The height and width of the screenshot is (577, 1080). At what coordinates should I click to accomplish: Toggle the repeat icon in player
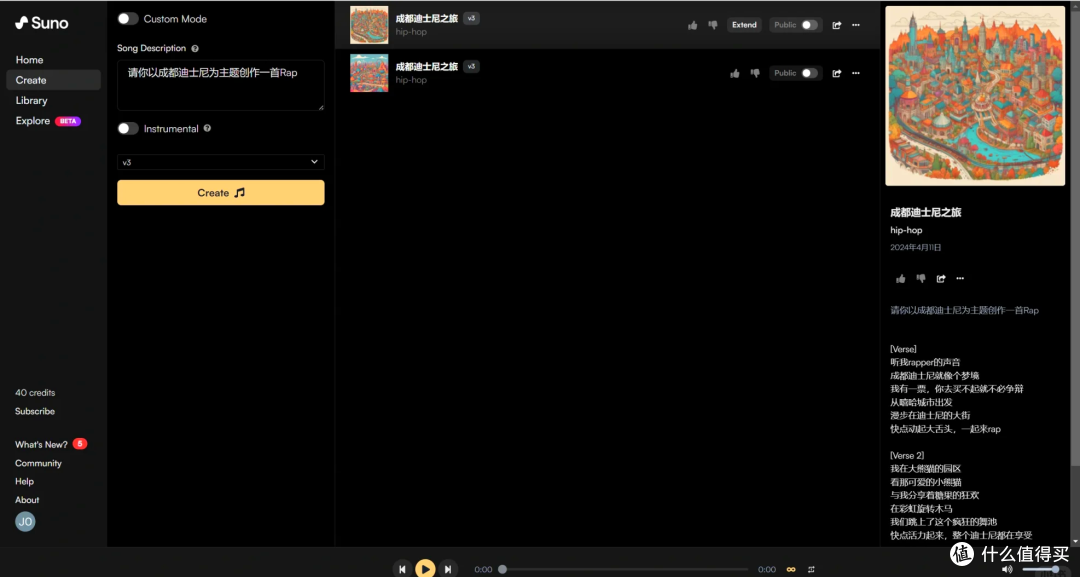(x=811, y=569)
